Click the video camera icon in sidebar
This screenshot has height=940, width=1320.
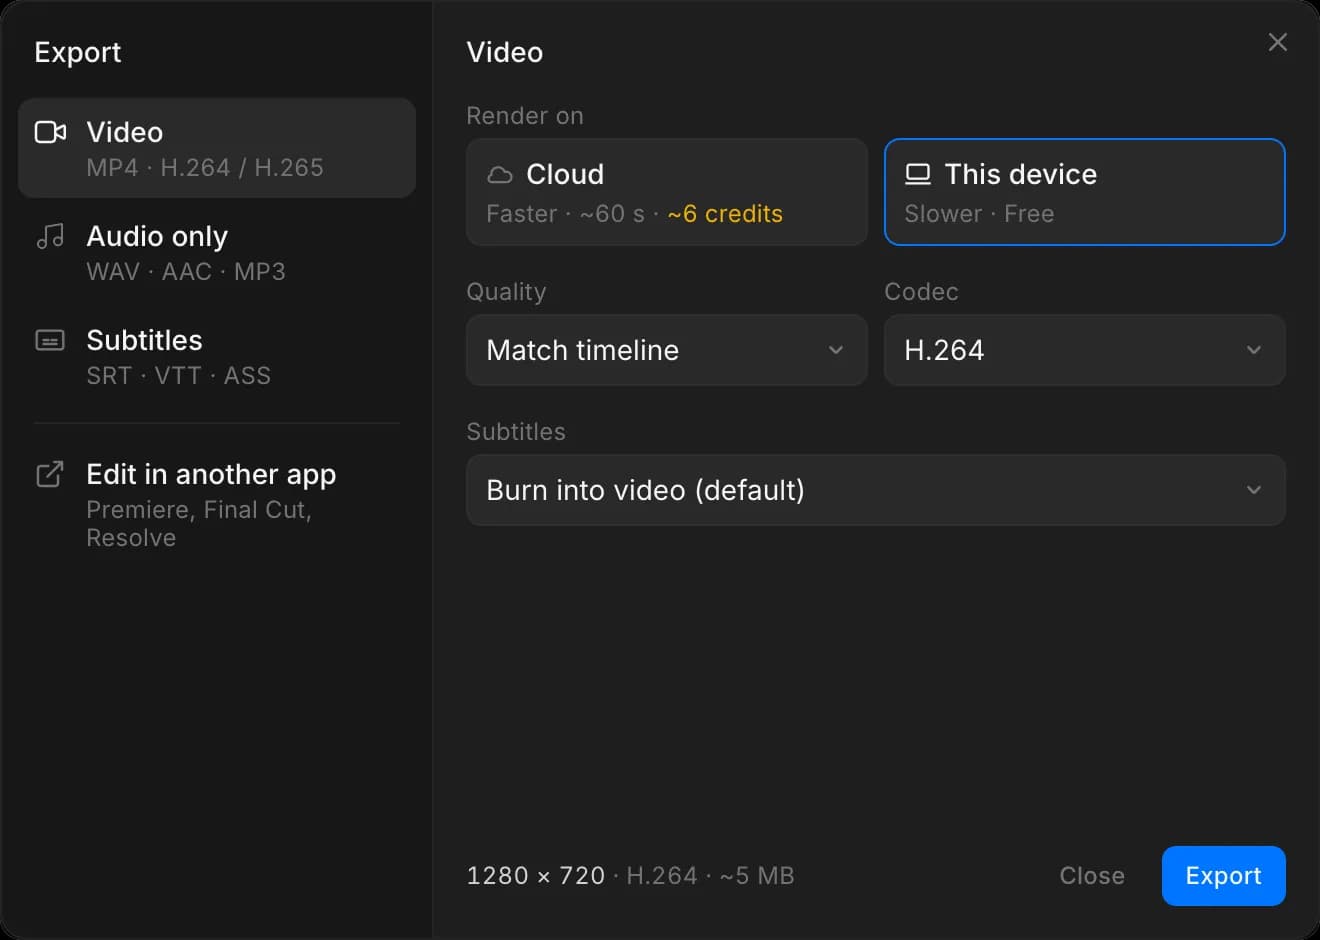click(50, 132)
